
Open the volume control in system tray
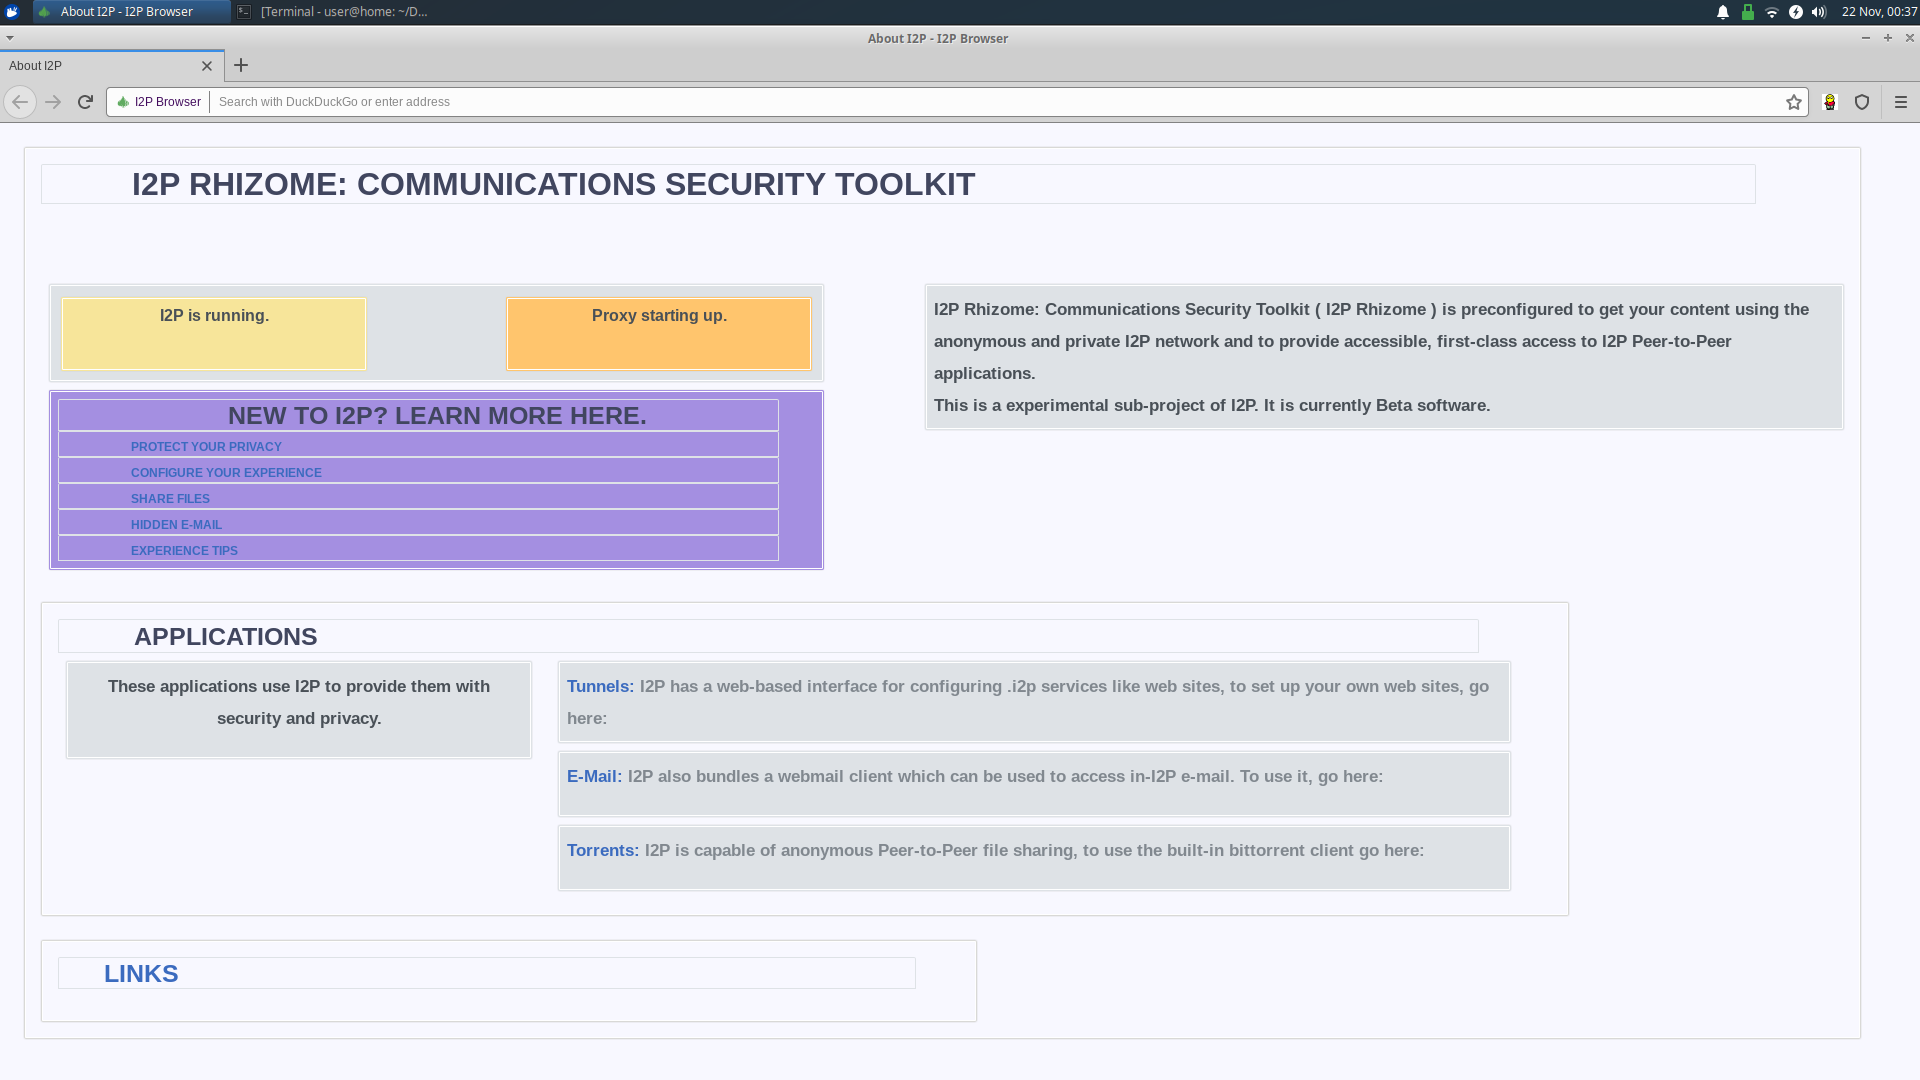(1819, 12)
